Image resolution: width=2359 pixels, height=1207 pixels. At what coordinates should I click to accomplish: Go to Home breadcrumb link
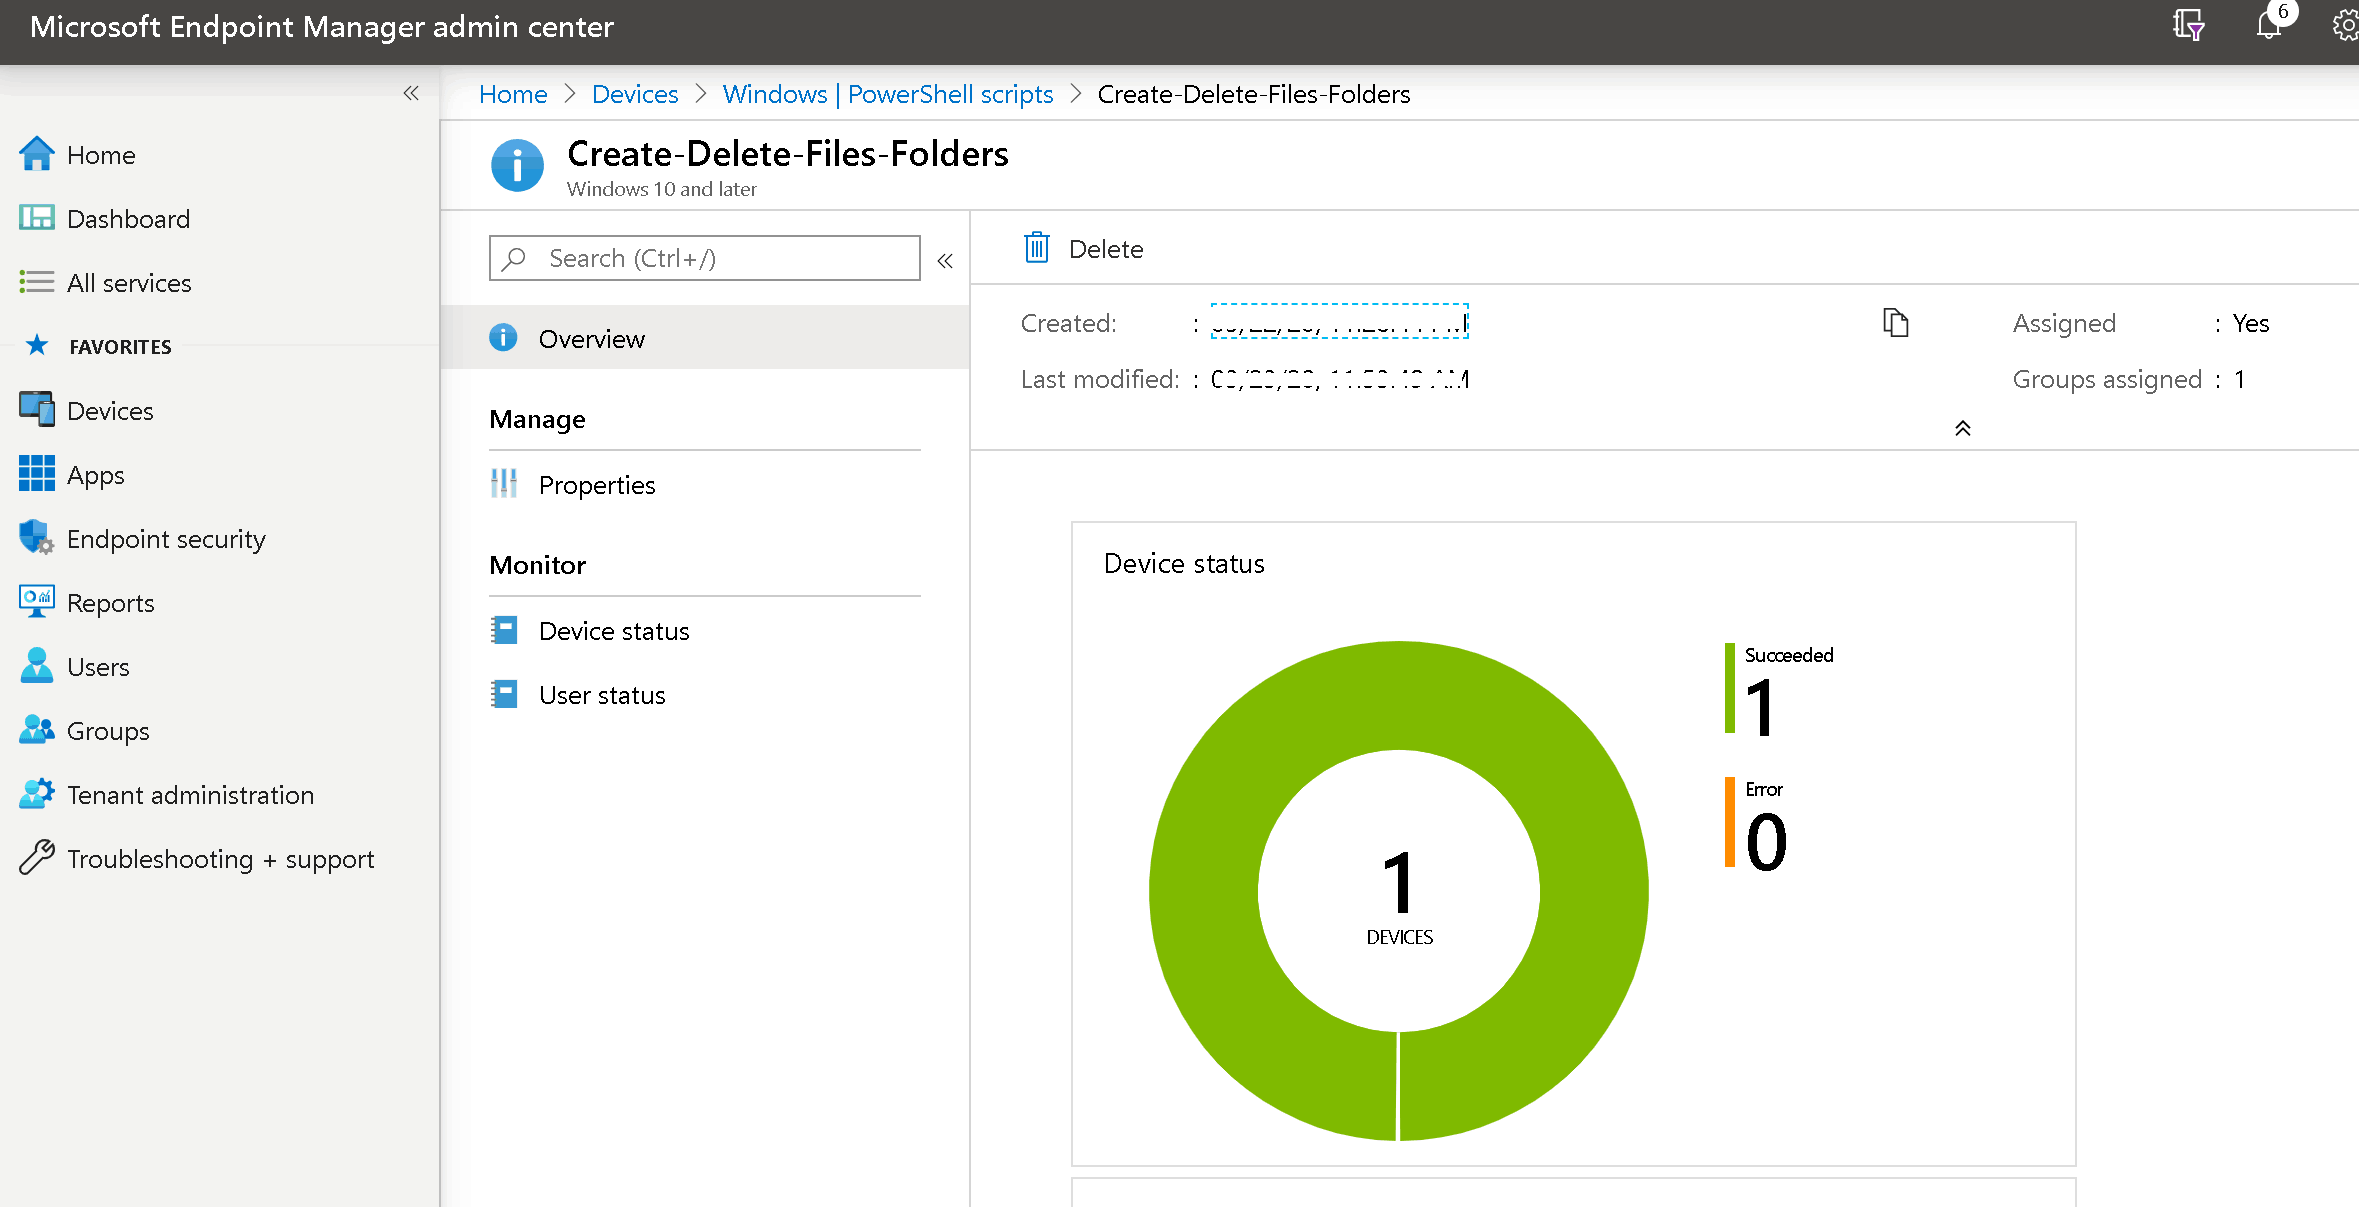click(513, 93)
